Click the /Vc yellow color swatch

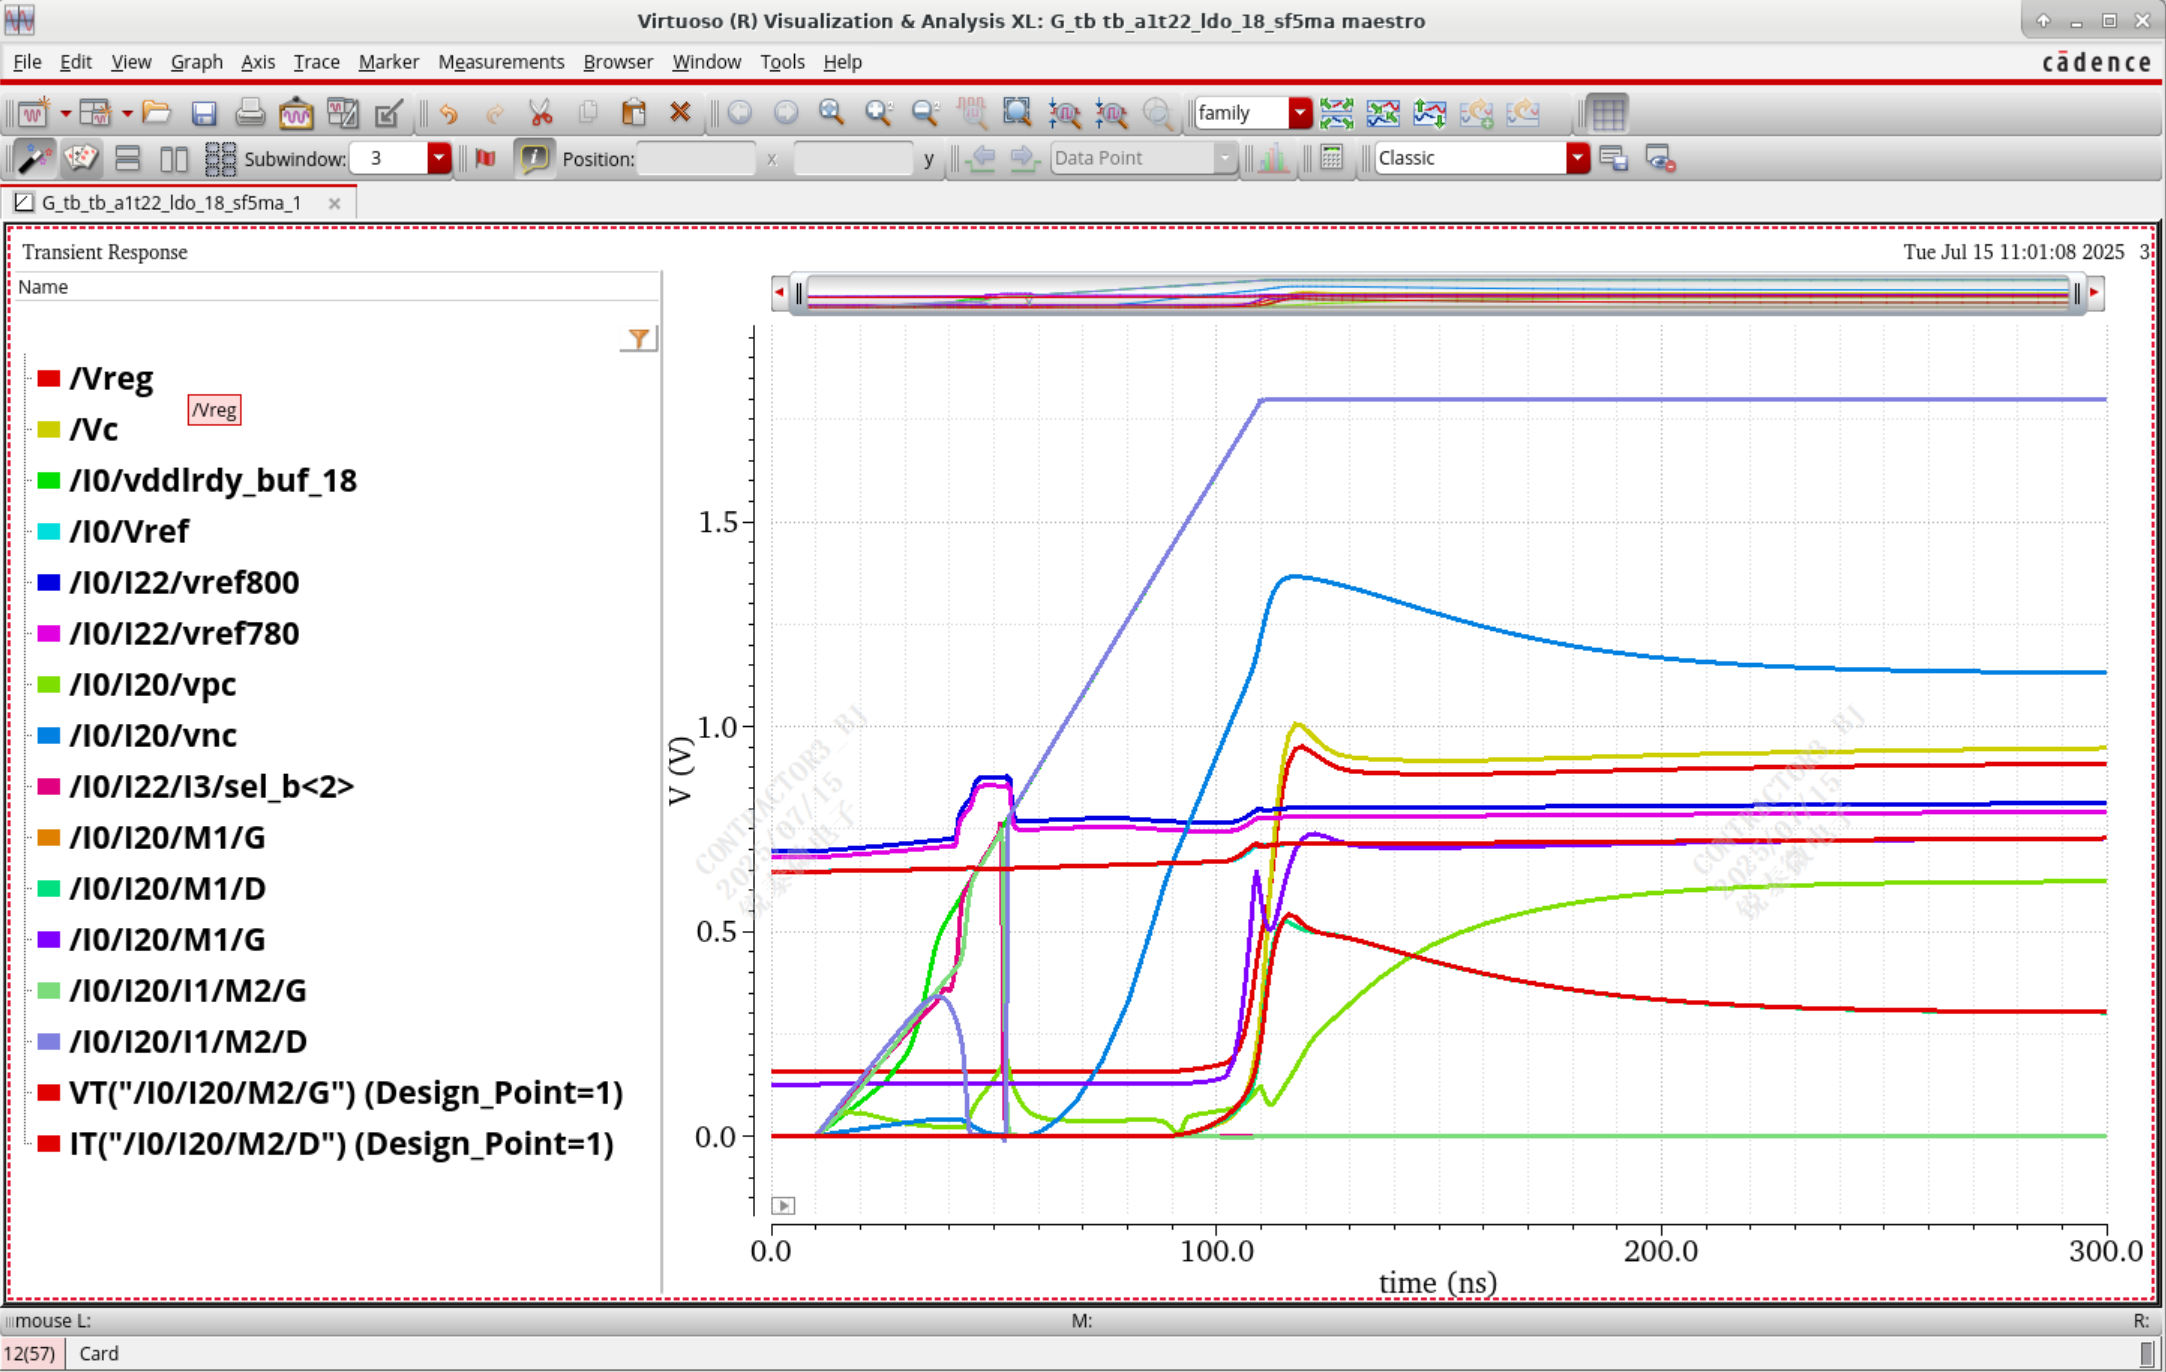[x=48, y=429]
